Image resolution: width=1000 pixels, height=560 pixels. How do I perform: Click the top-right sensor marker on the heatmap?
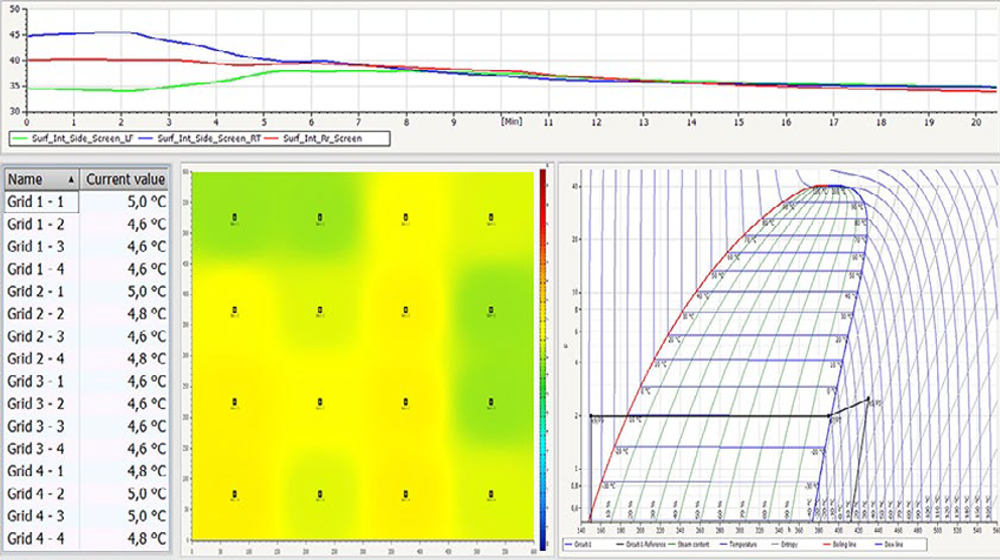tap(491, 218)
